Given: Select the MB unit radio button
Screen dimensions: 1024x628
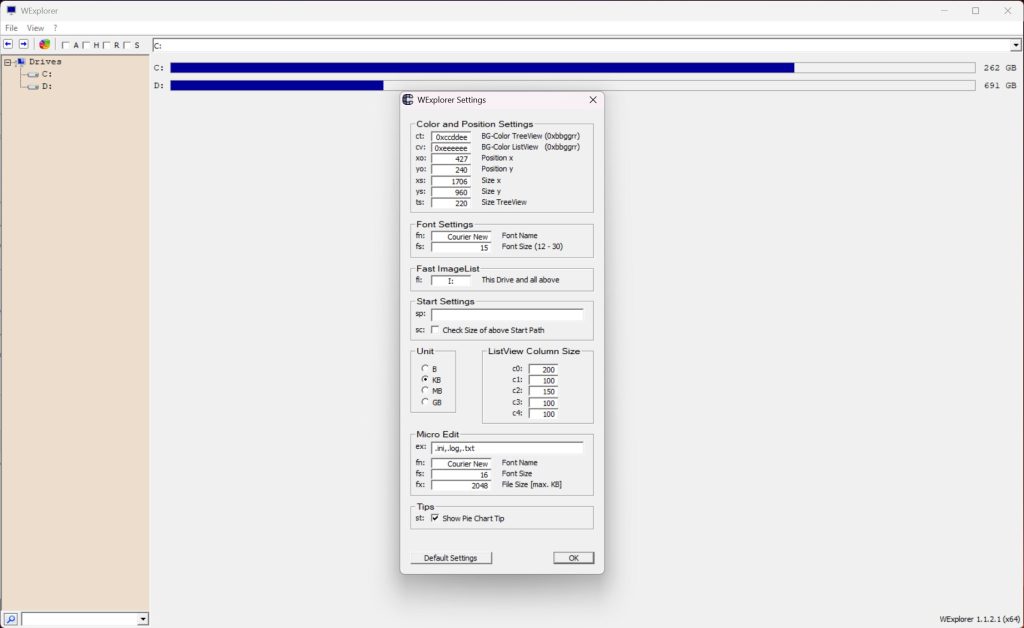Looking at the screenshot, I should point(425,390).
